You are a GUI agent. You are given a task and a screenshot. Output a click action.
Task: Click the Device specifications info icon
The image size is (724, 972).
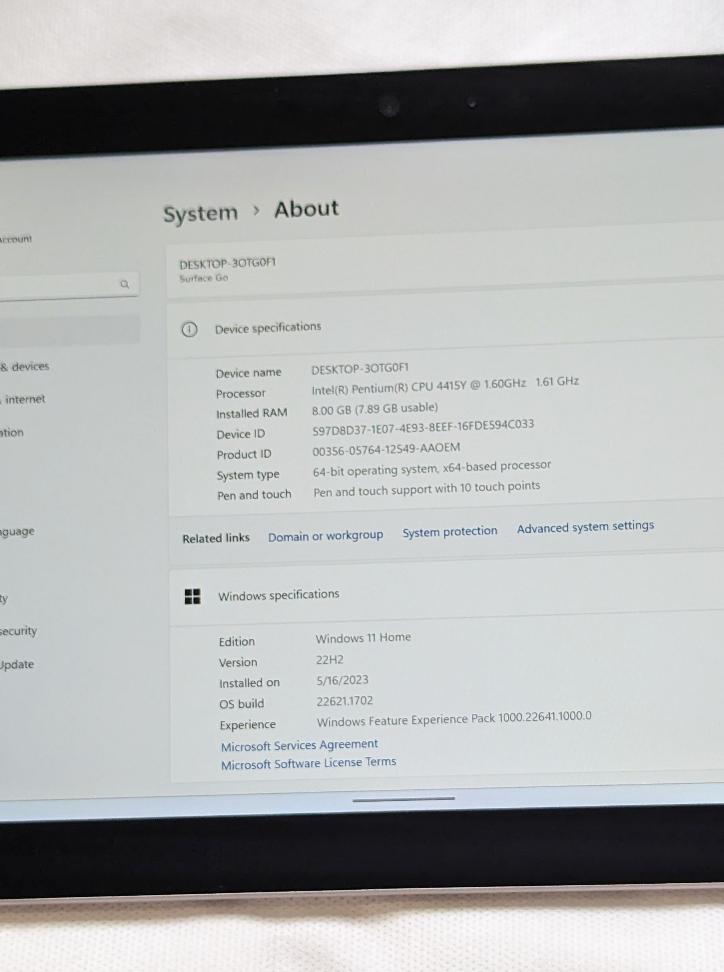189,329
